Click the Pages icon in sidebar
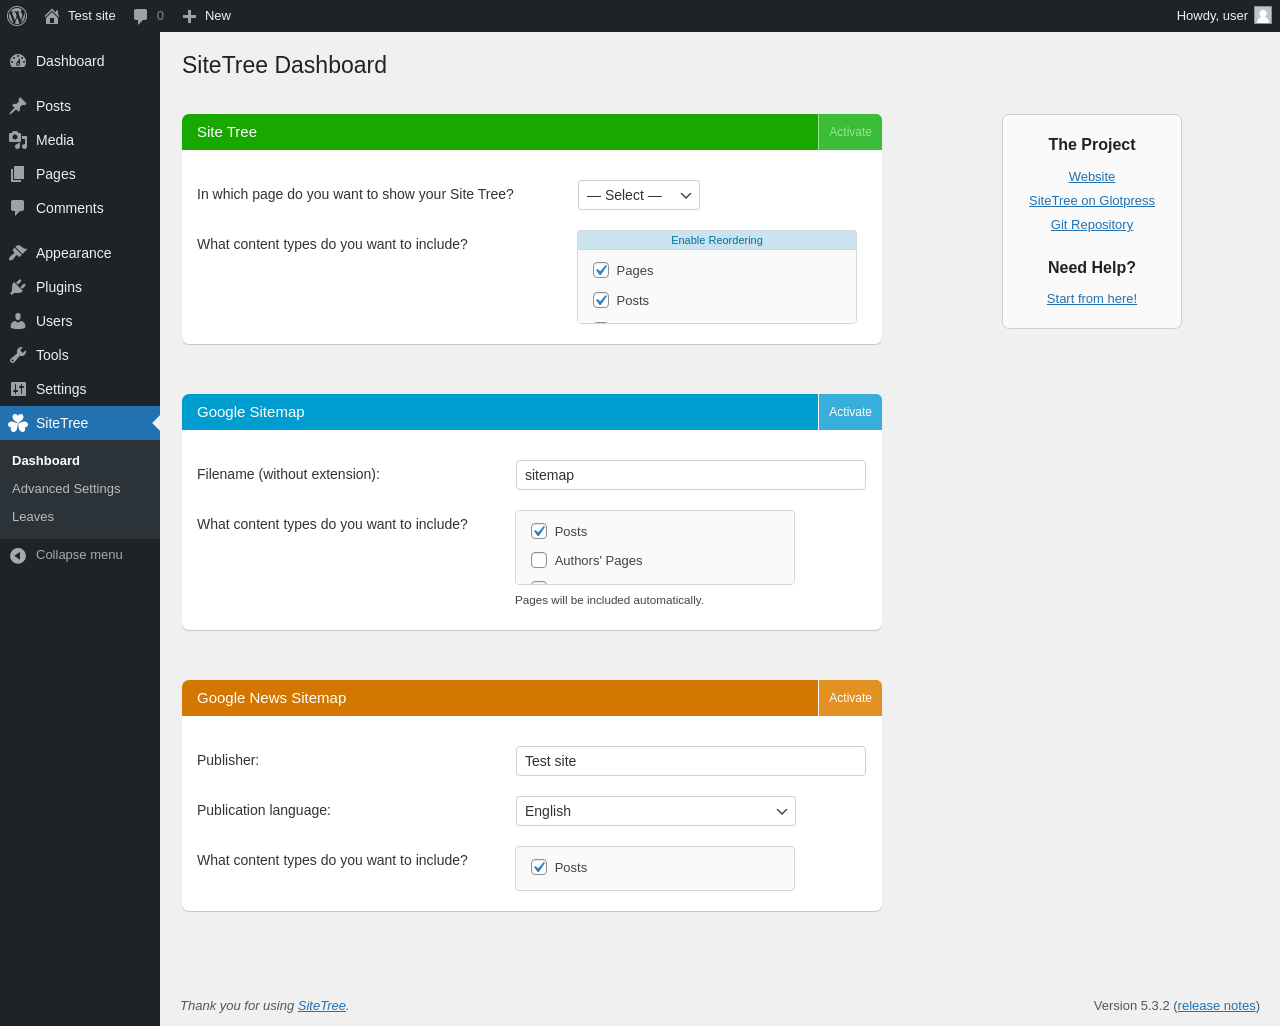The width and height of the screenshot is (1280, 1026). [x=18, y=174]
